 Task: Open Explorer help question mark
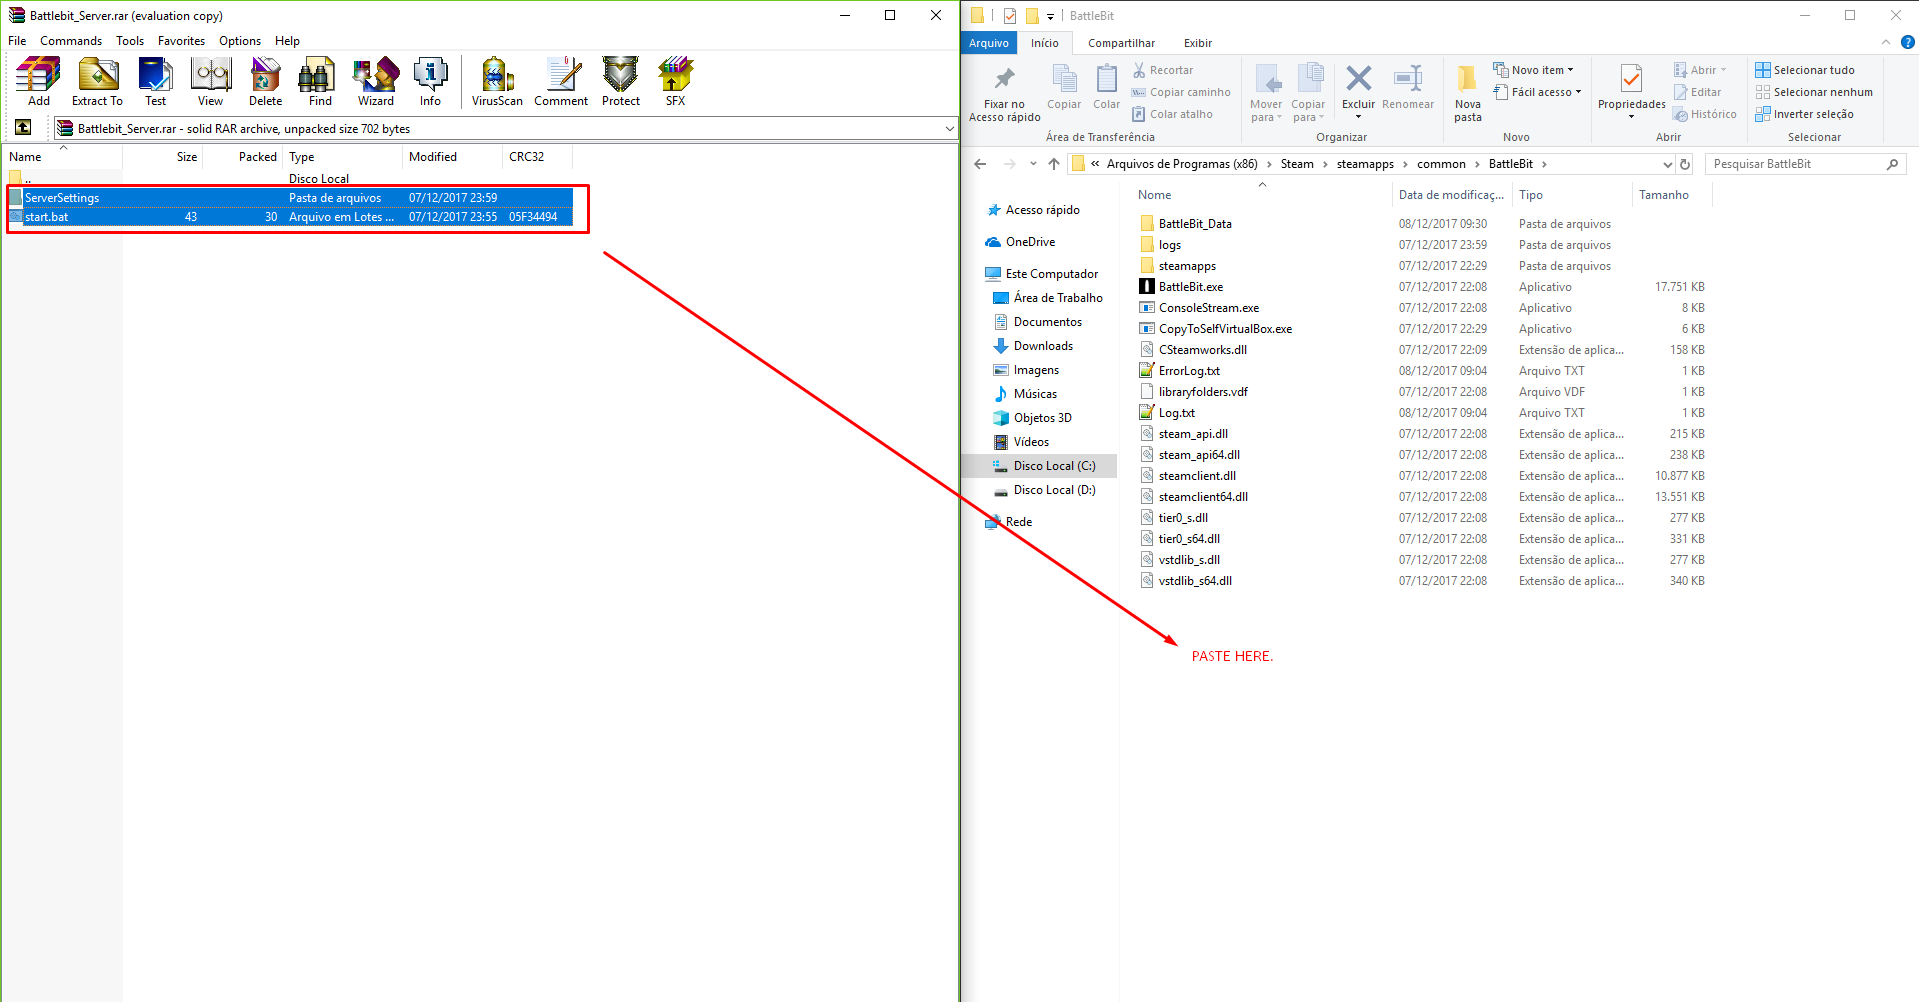(x=1908, y=42)
